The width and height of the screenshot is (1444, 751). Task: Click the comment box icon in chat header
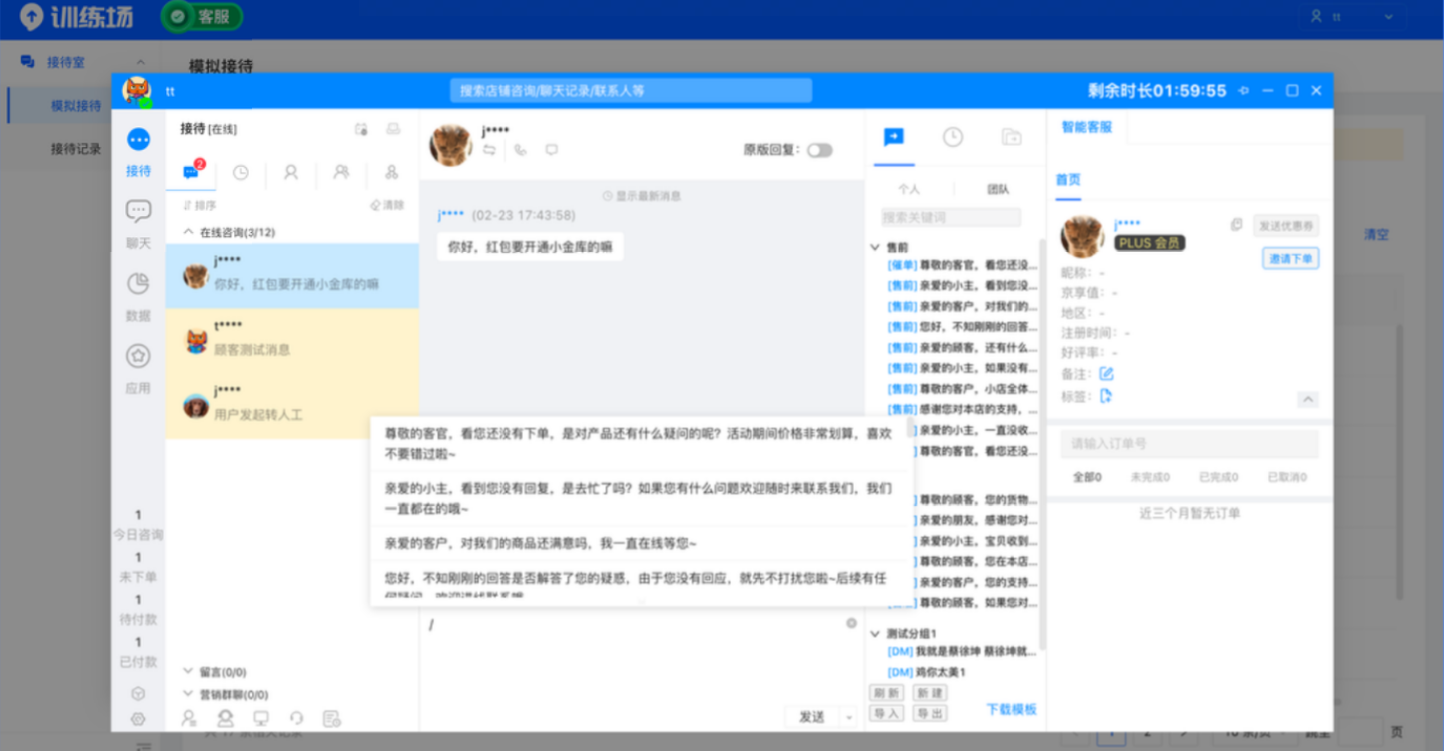point(551,150)
